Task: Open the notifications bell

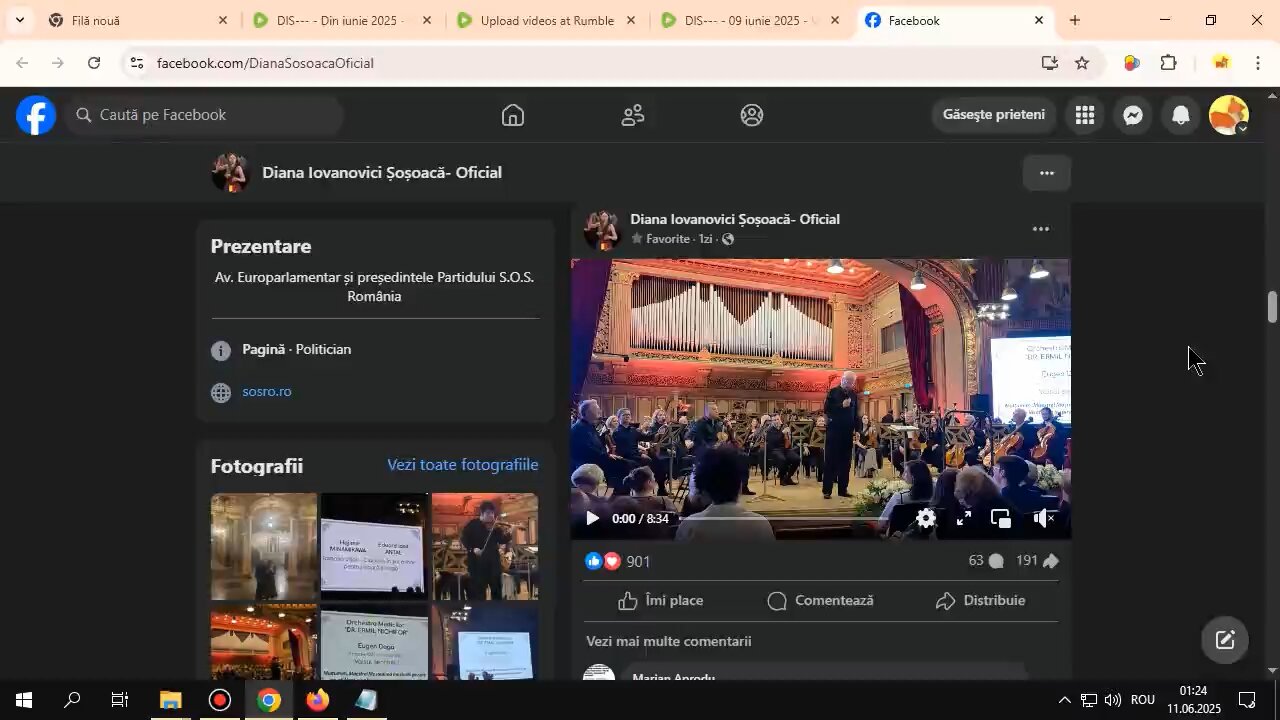Action: 1181,115
